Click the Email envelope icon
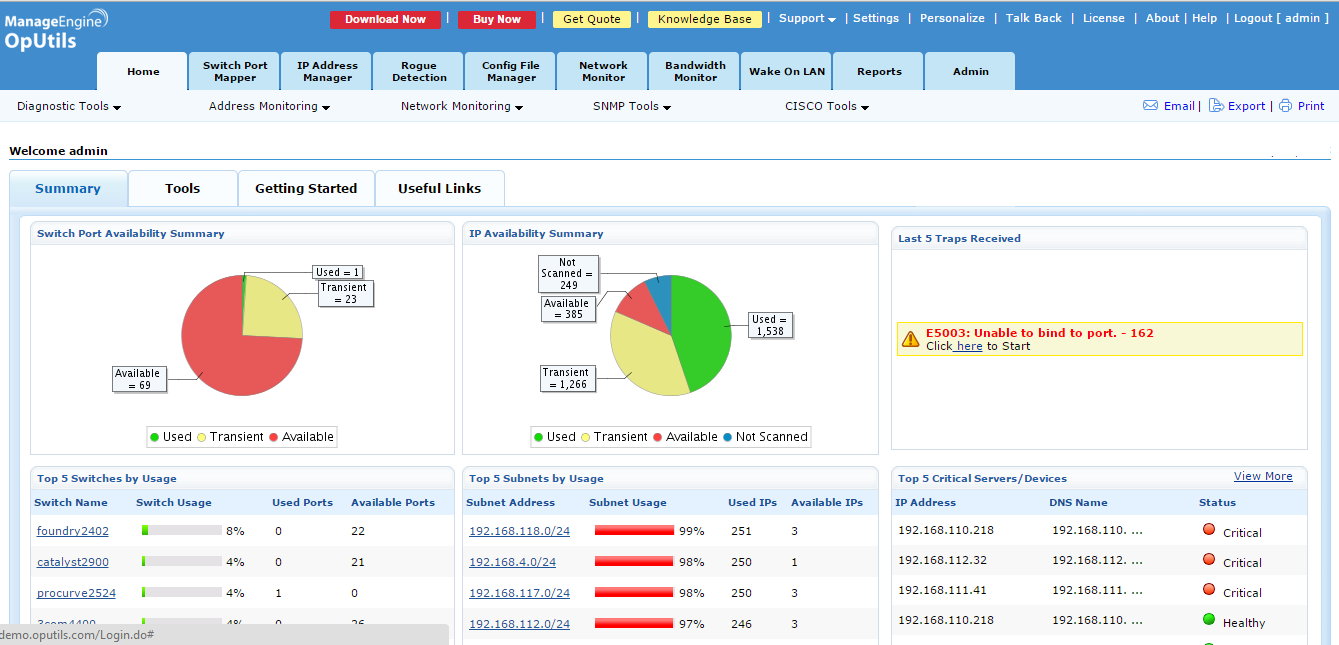Viewport: 1339px width, 645px height. click(x=1151, y=105)
